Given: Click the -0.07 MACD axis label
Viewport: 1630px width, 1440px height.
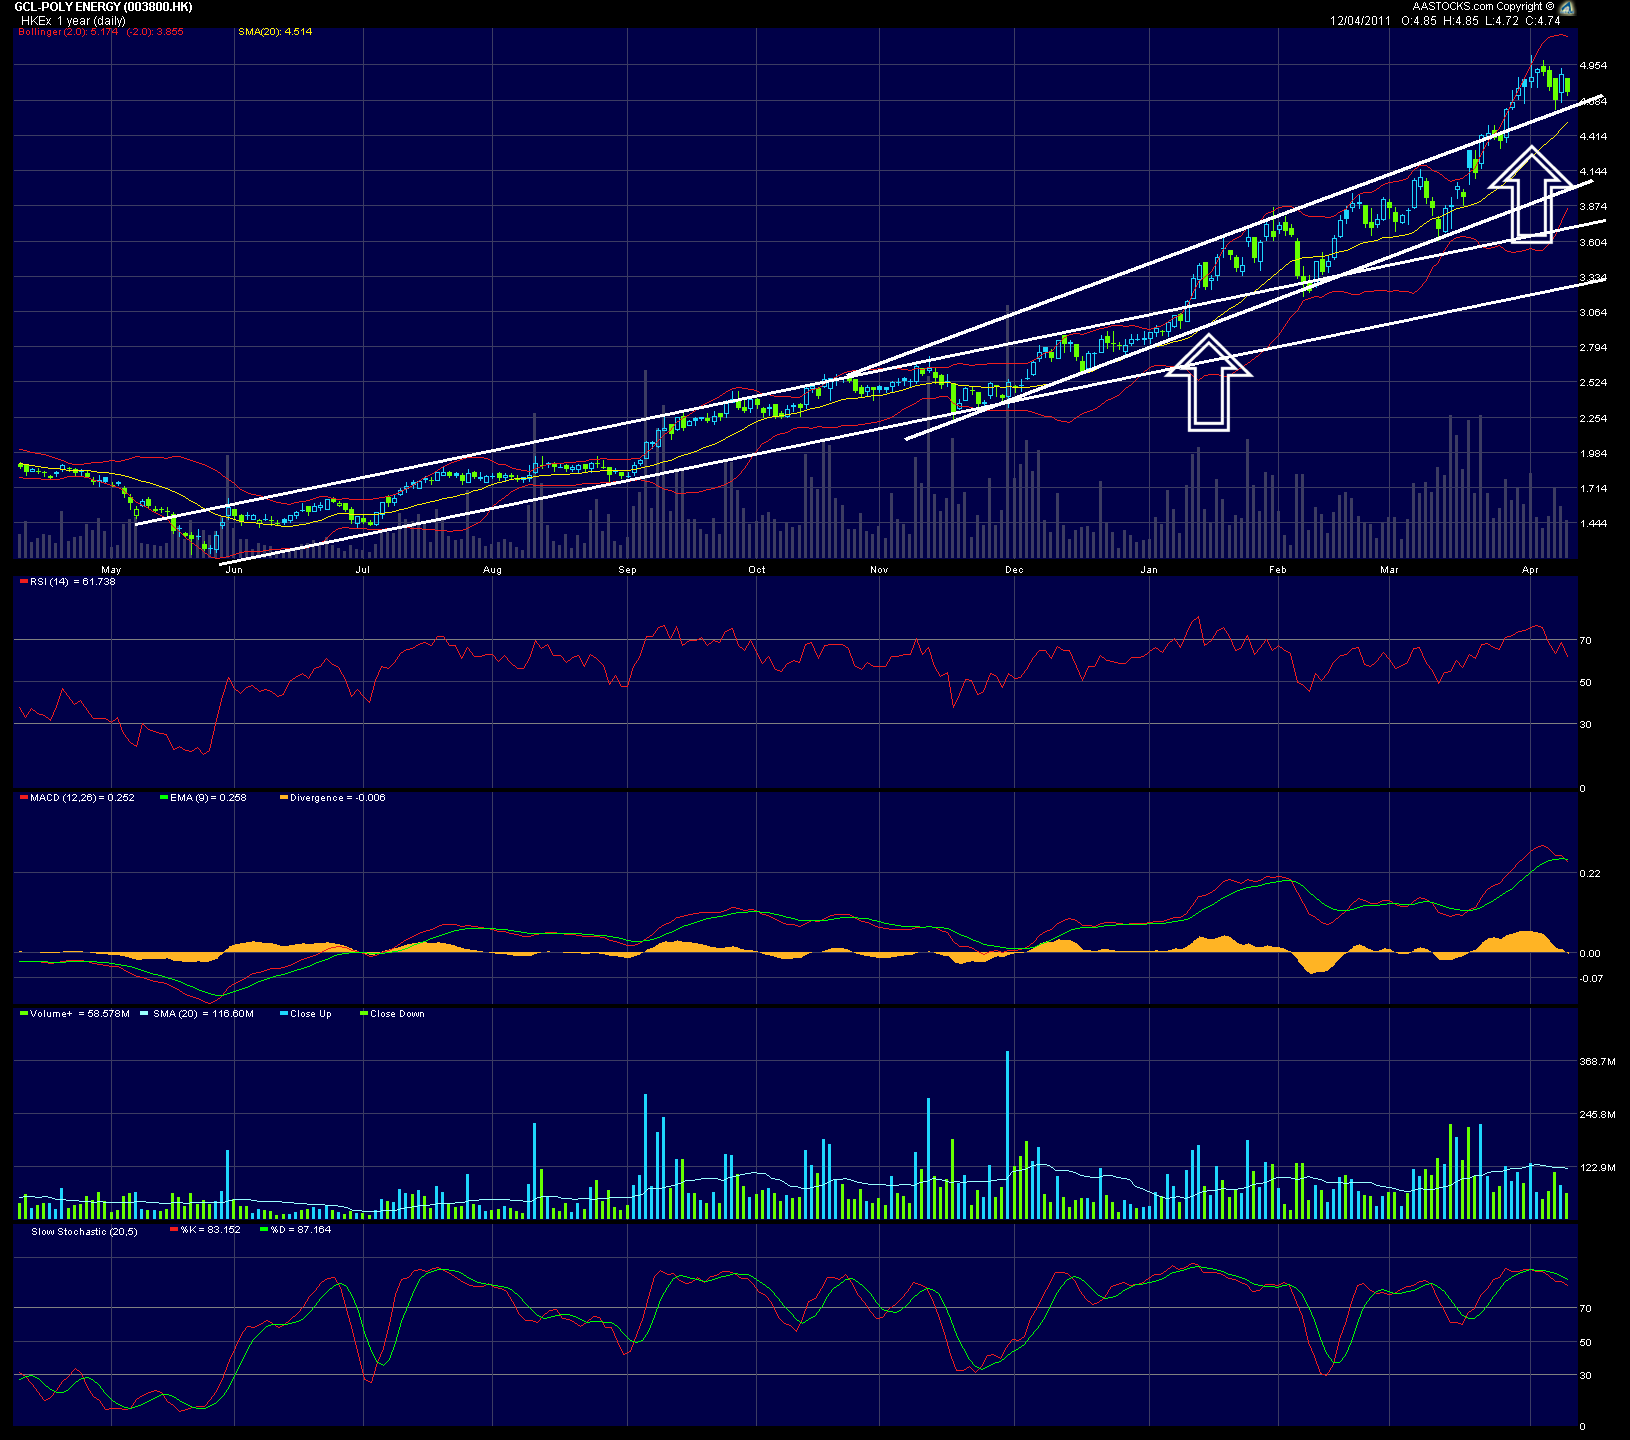Looking at the screenshot, I should [x=1592, y=979].
